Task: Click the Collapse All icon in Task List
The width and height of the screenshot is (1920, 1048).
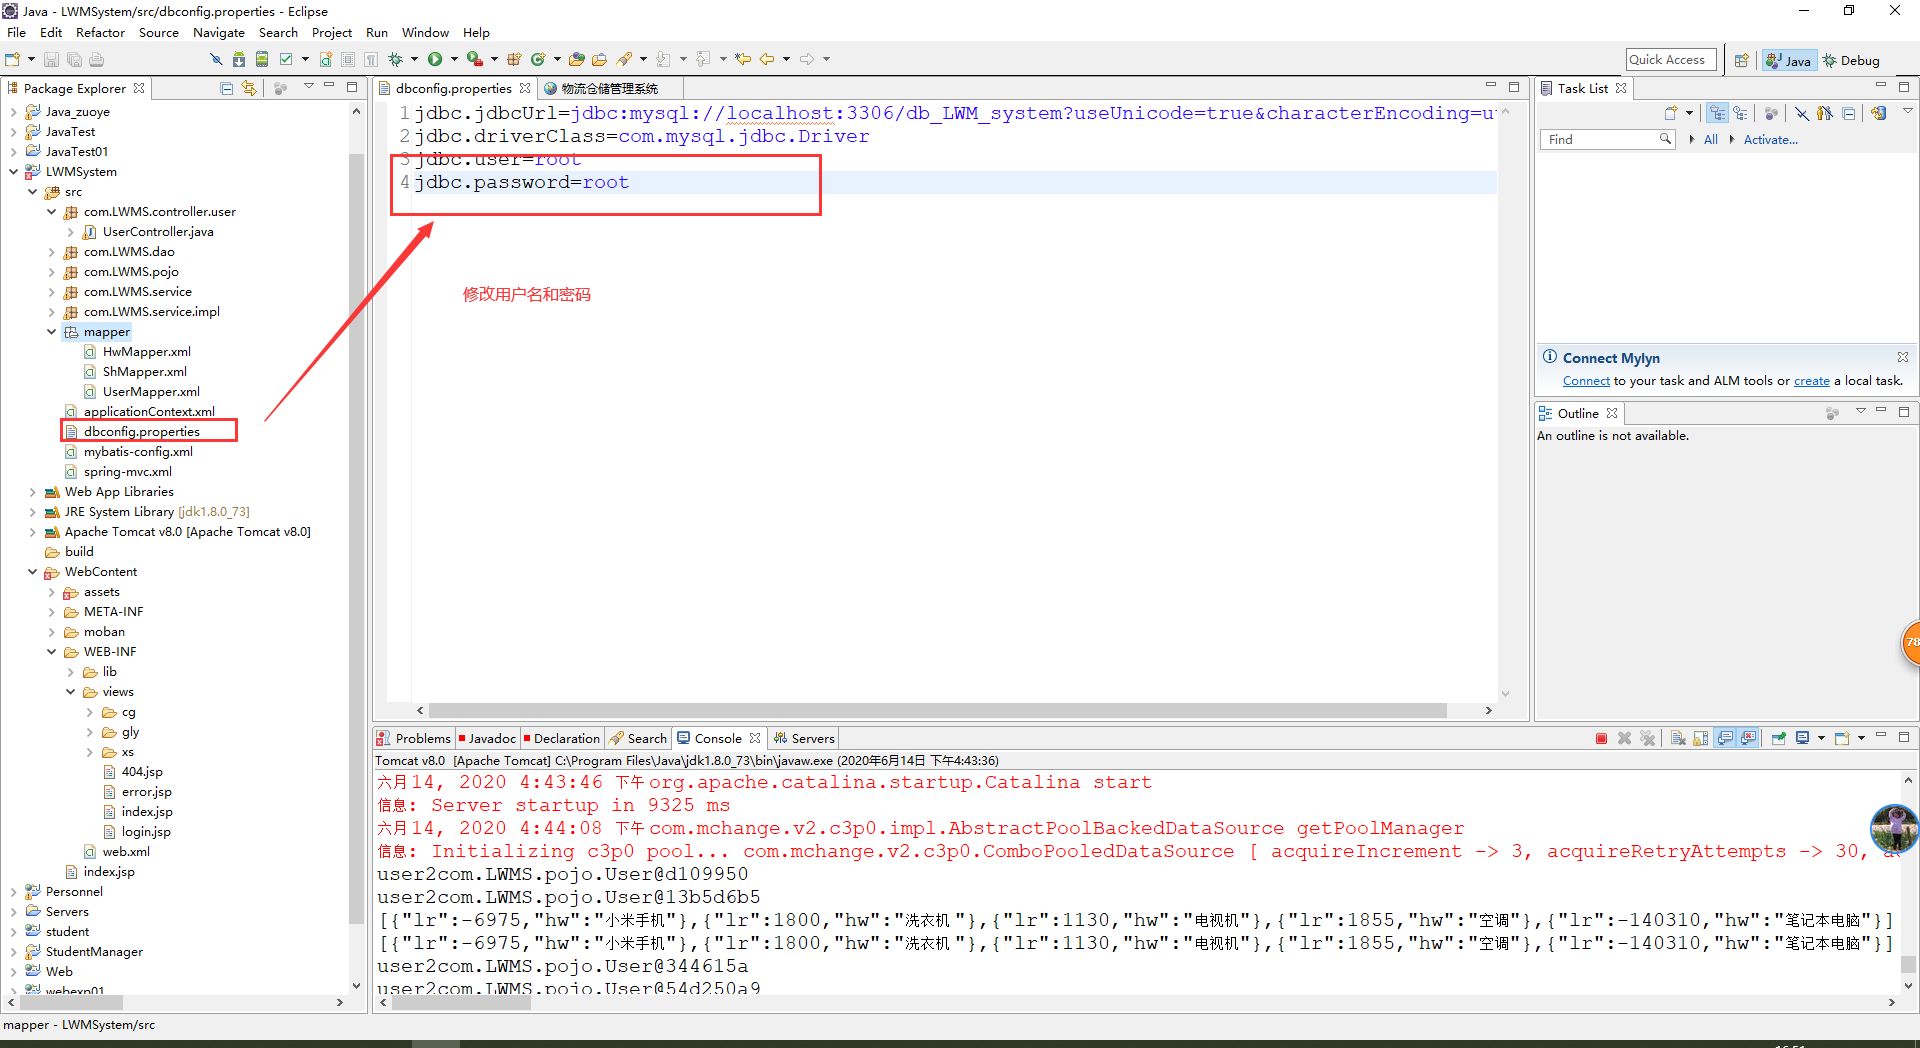Action: click(x=1848, y=113)
